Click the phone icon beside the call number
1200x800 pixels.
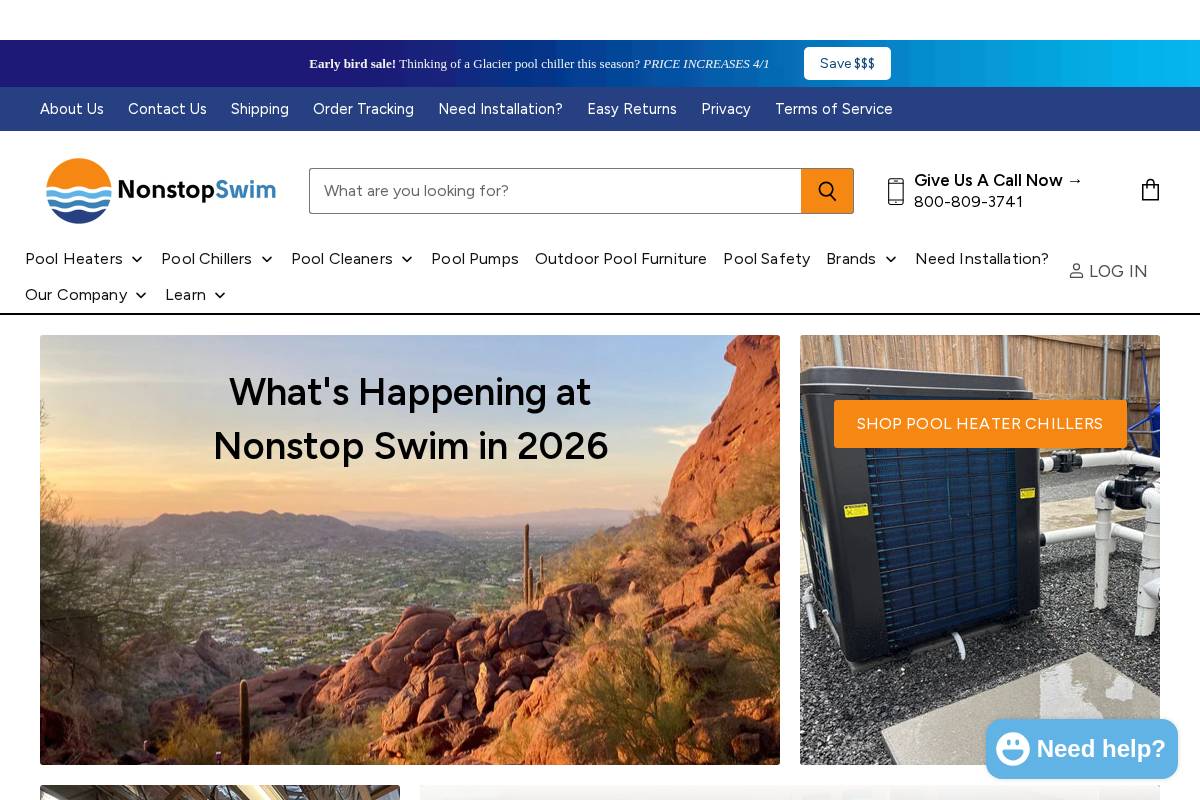(x=895, y=191)
